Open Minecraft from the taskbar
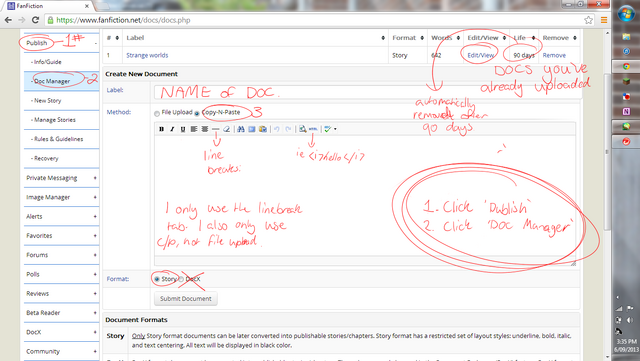640x361 pixels. click(626, 81)
